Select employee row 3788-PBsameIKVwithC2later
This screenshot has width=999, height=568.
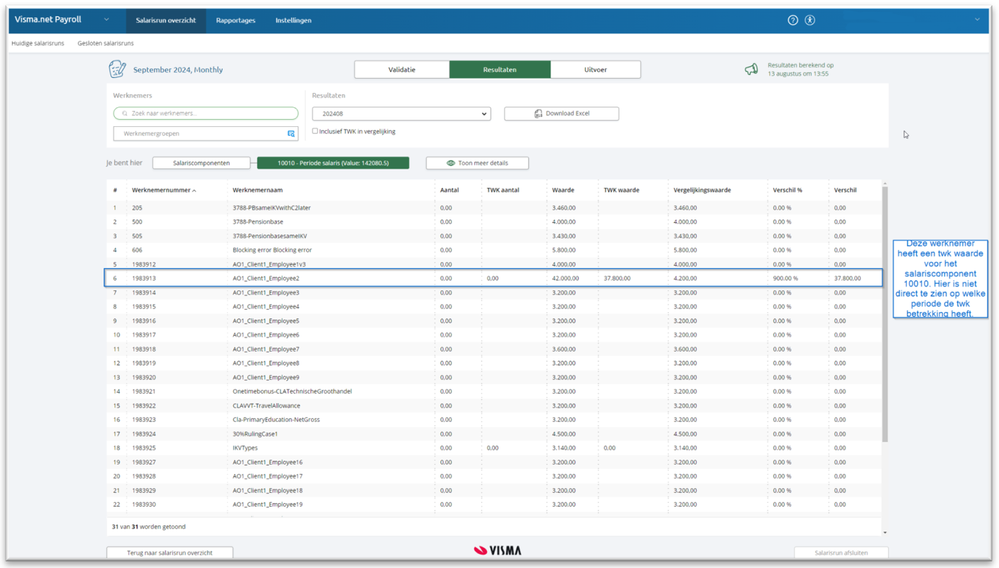click(494, 208)
